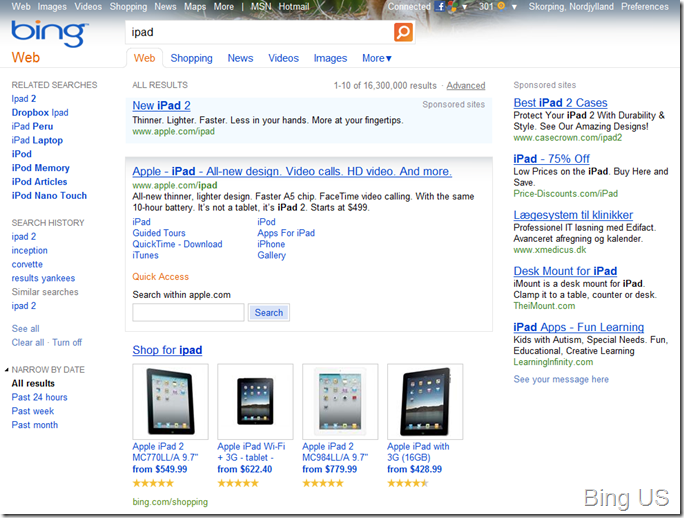
Task: Open the New iPad 2 sponsored result
Action: pos(161,106)
